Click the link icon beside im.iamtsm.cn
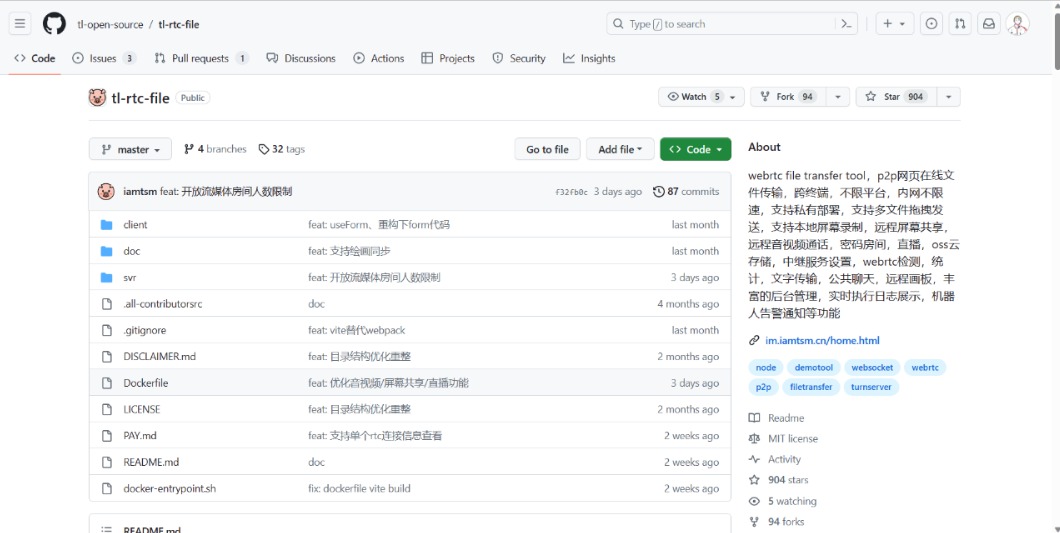 (x=754, y=340)
